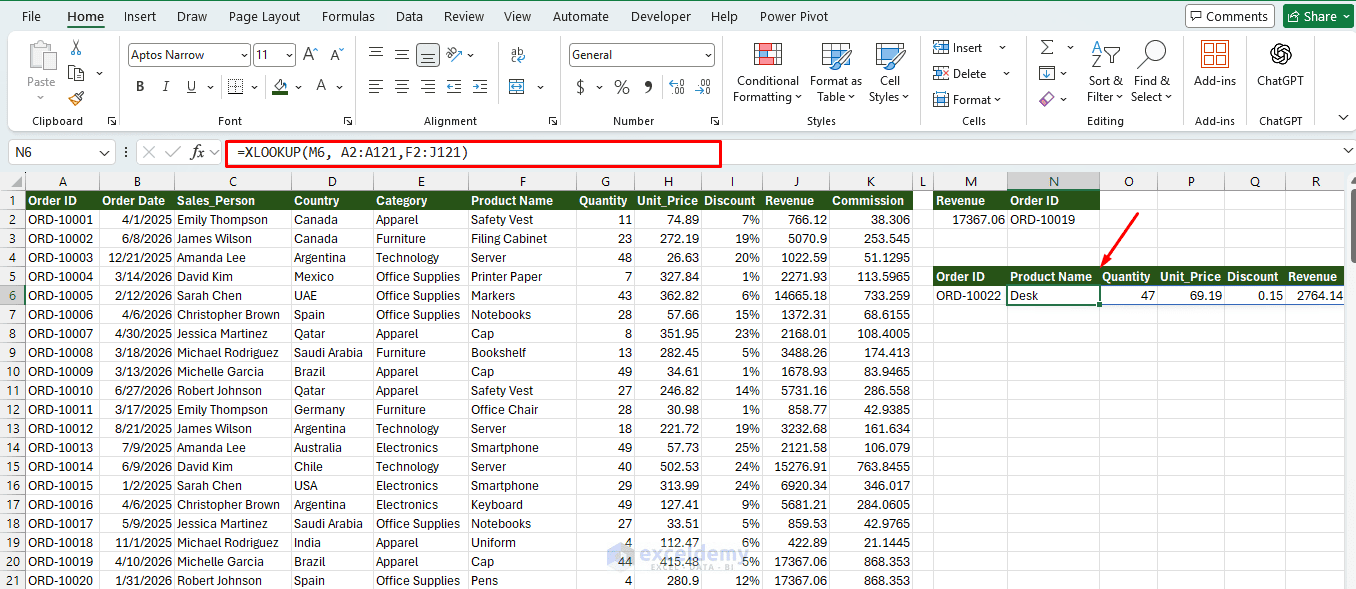Click the Merge & Center icon
Screen dimensions: 1356x589
[x=517, y=87]
